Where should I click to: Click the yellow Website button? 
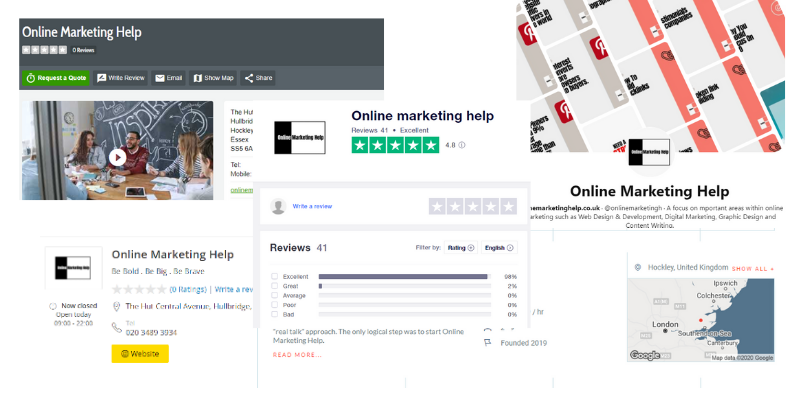pyautogui.click(x=140, y=354)
